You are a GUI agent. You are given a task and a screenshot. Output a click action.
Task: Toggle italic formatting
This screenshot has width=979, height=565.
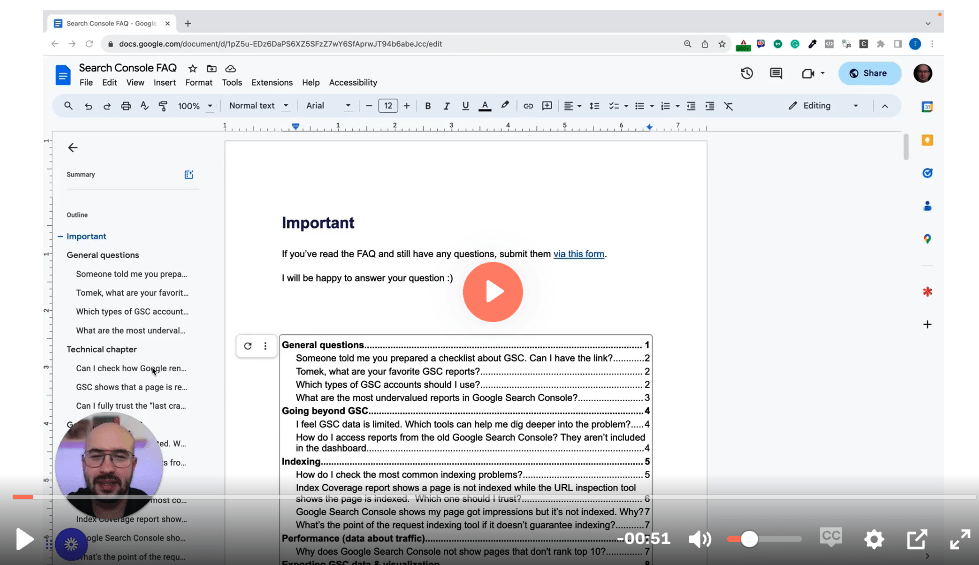tap(446, 106)
